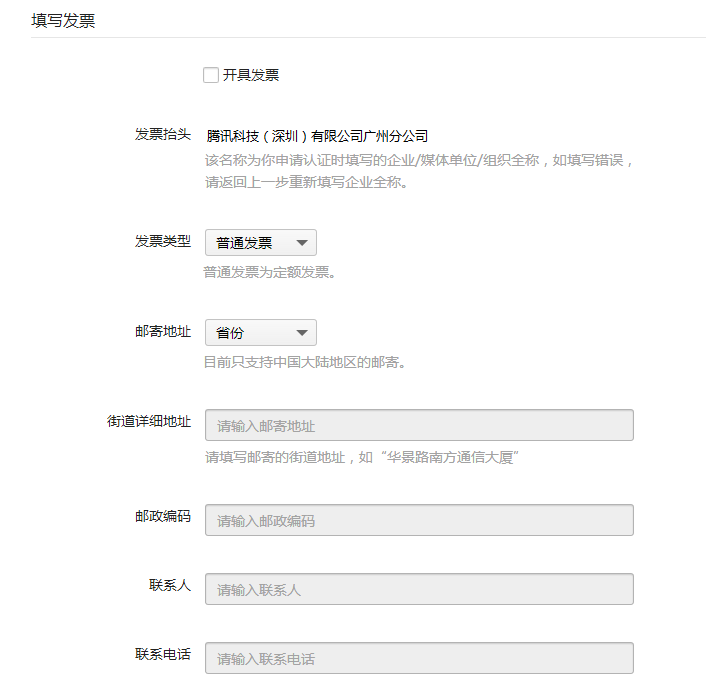Click the 邮寄地址 label
706x696 pixels.
[163, 331]
